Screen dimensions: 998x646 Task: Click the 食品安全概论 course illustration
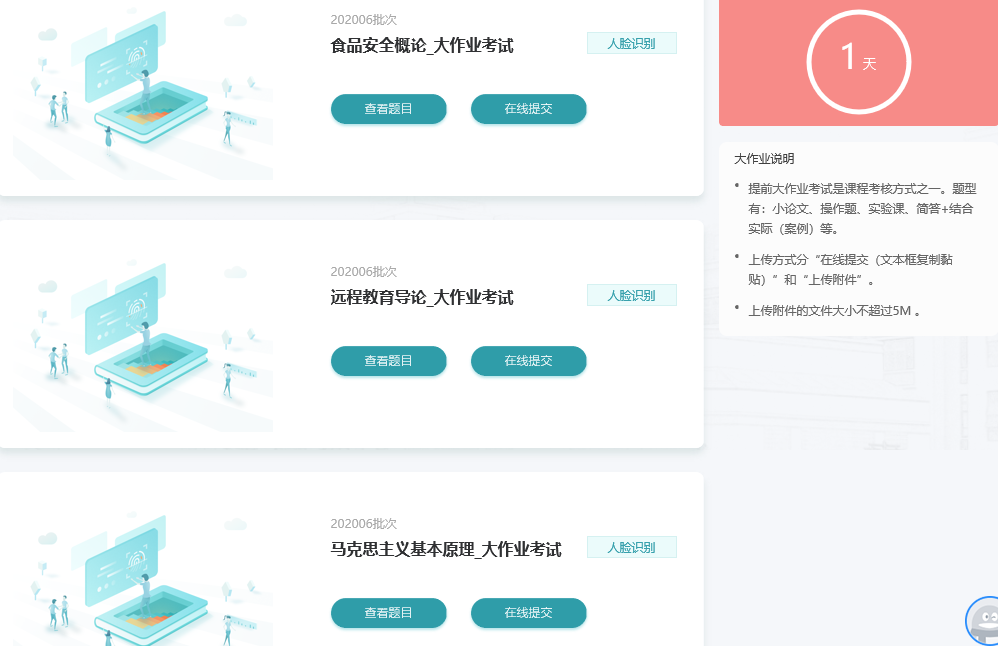(143, 92)
